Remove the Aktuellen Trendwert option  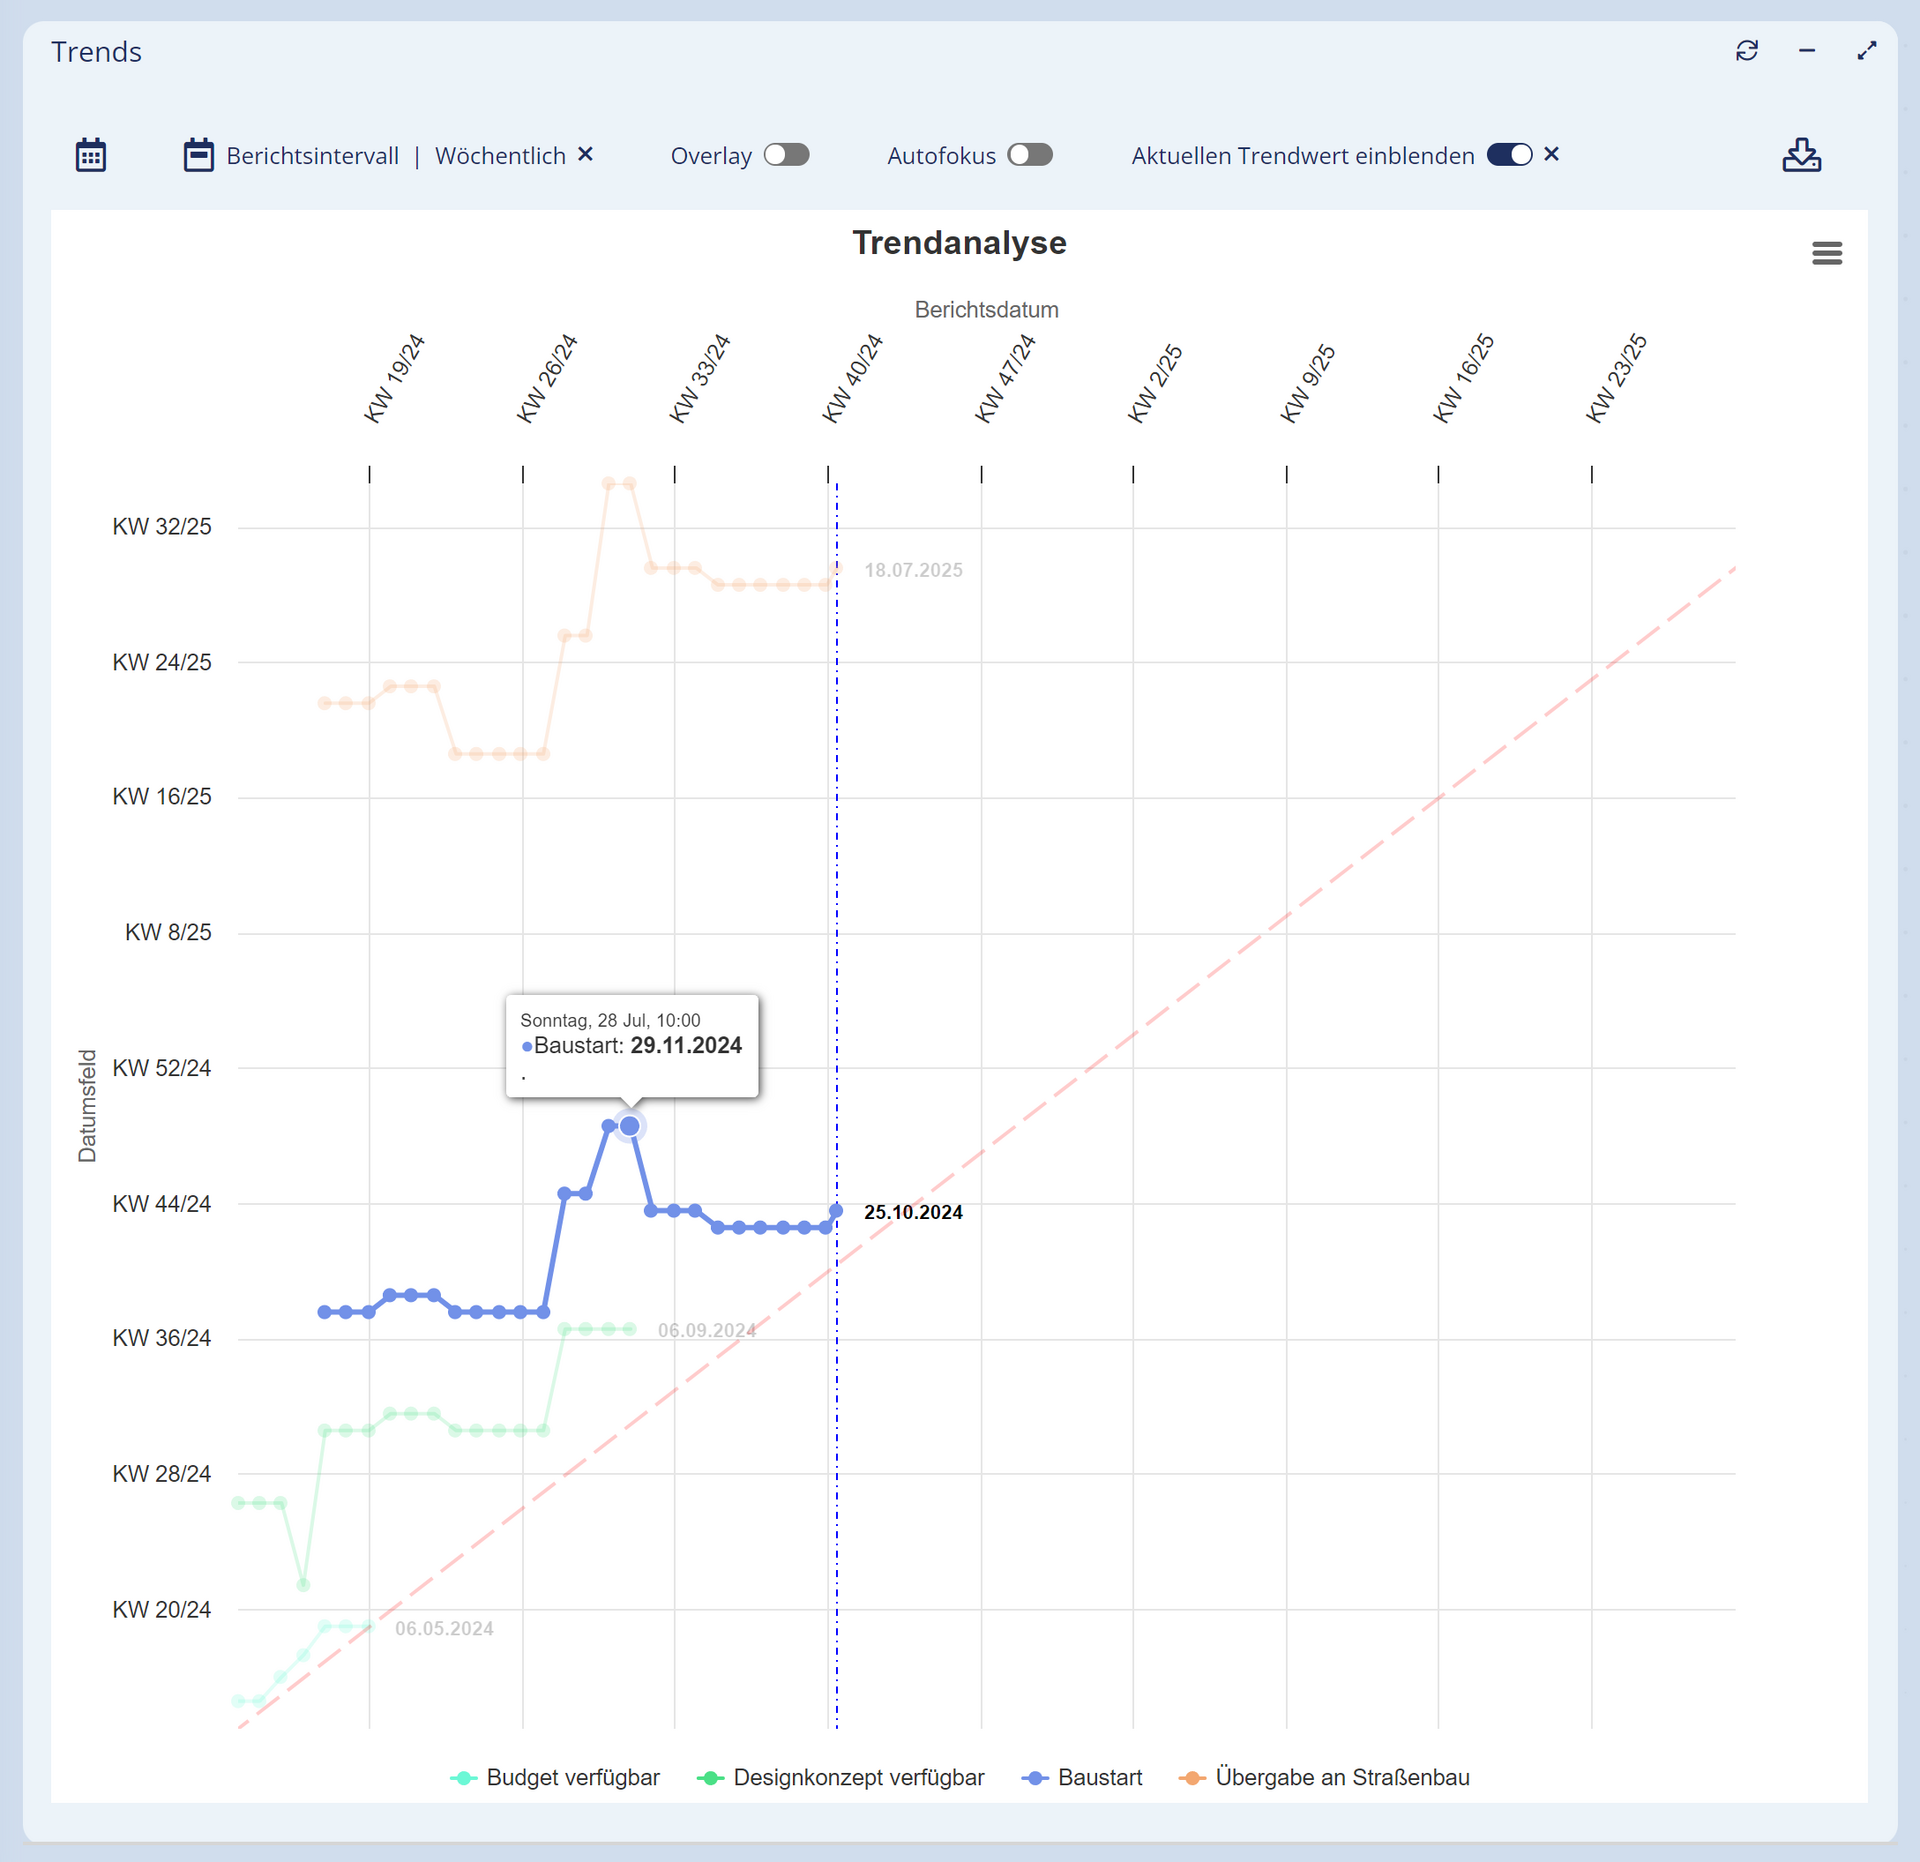click(1551, 154)
